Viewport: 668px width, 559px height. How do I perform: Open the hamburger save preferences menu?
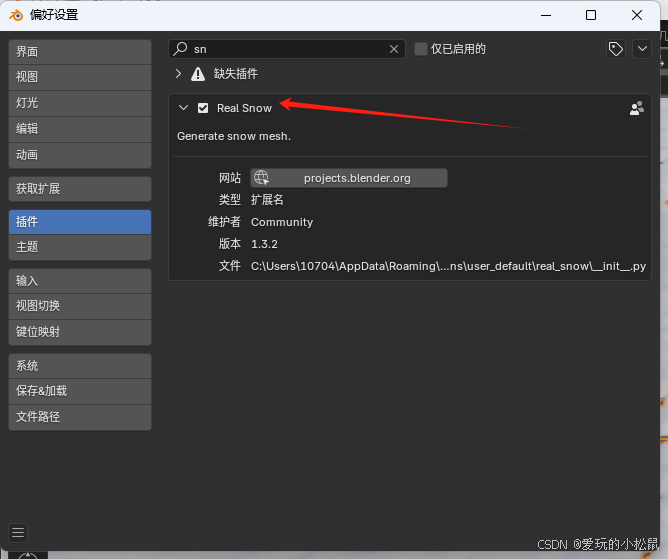(18, 533)
